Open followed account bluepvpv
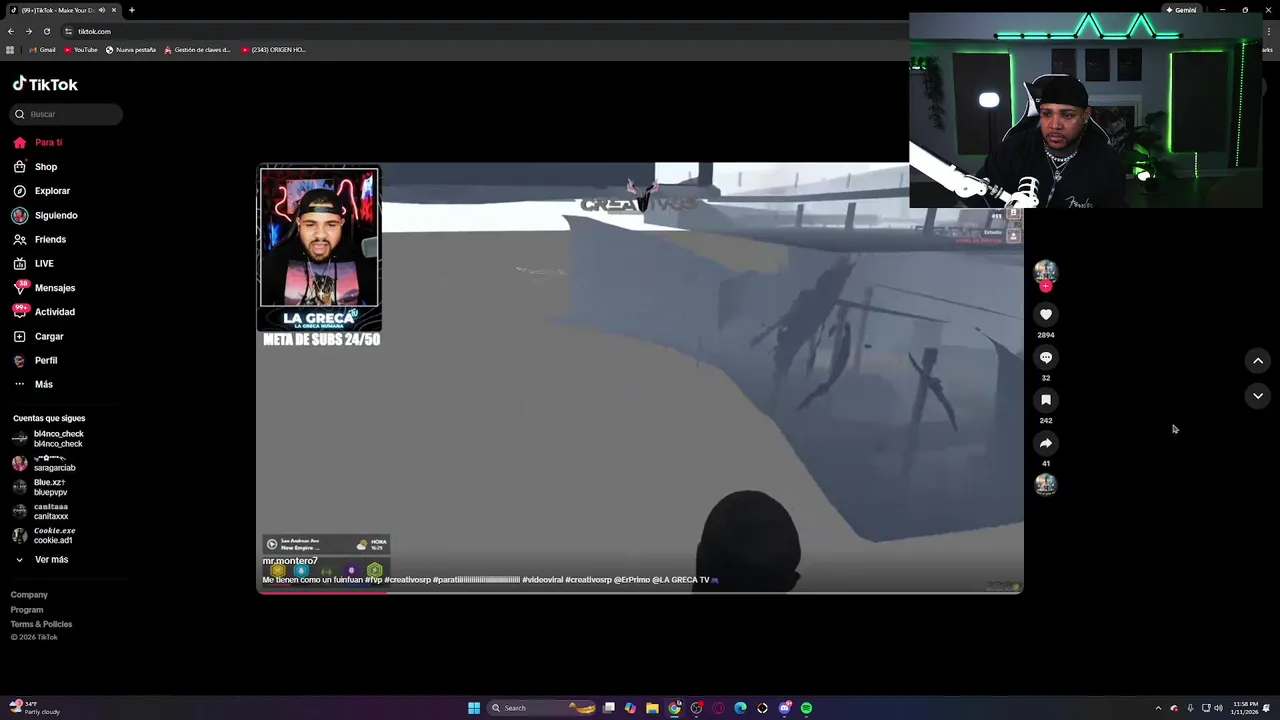 coord(40,488)
